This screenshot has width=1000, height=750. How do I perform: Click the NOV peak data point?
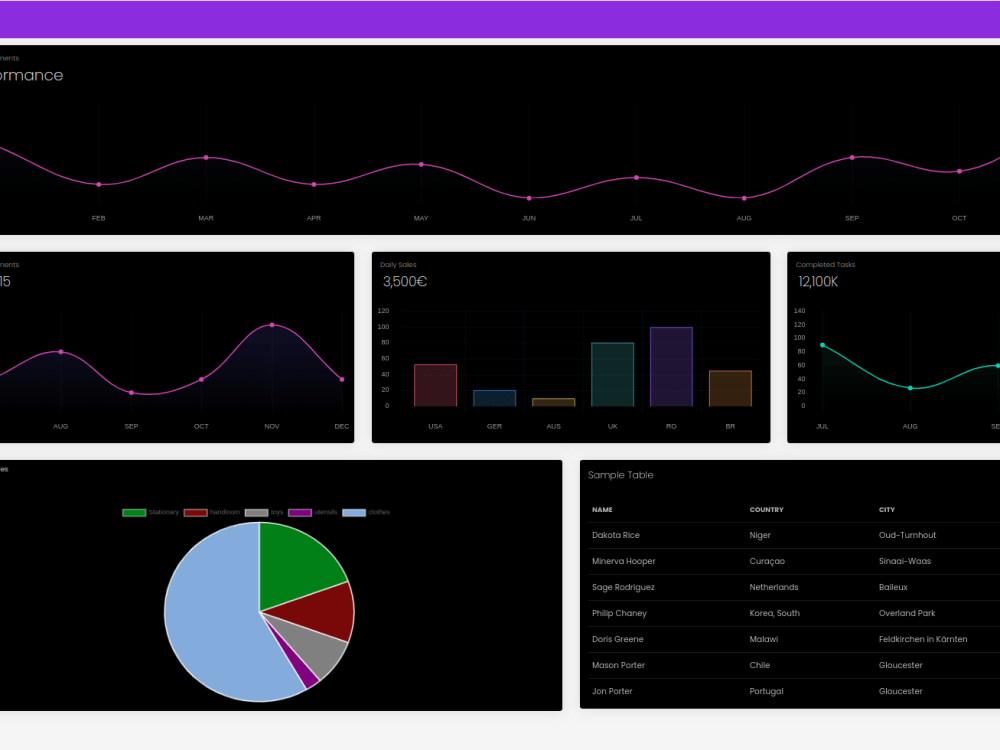(x=271, y=325)
